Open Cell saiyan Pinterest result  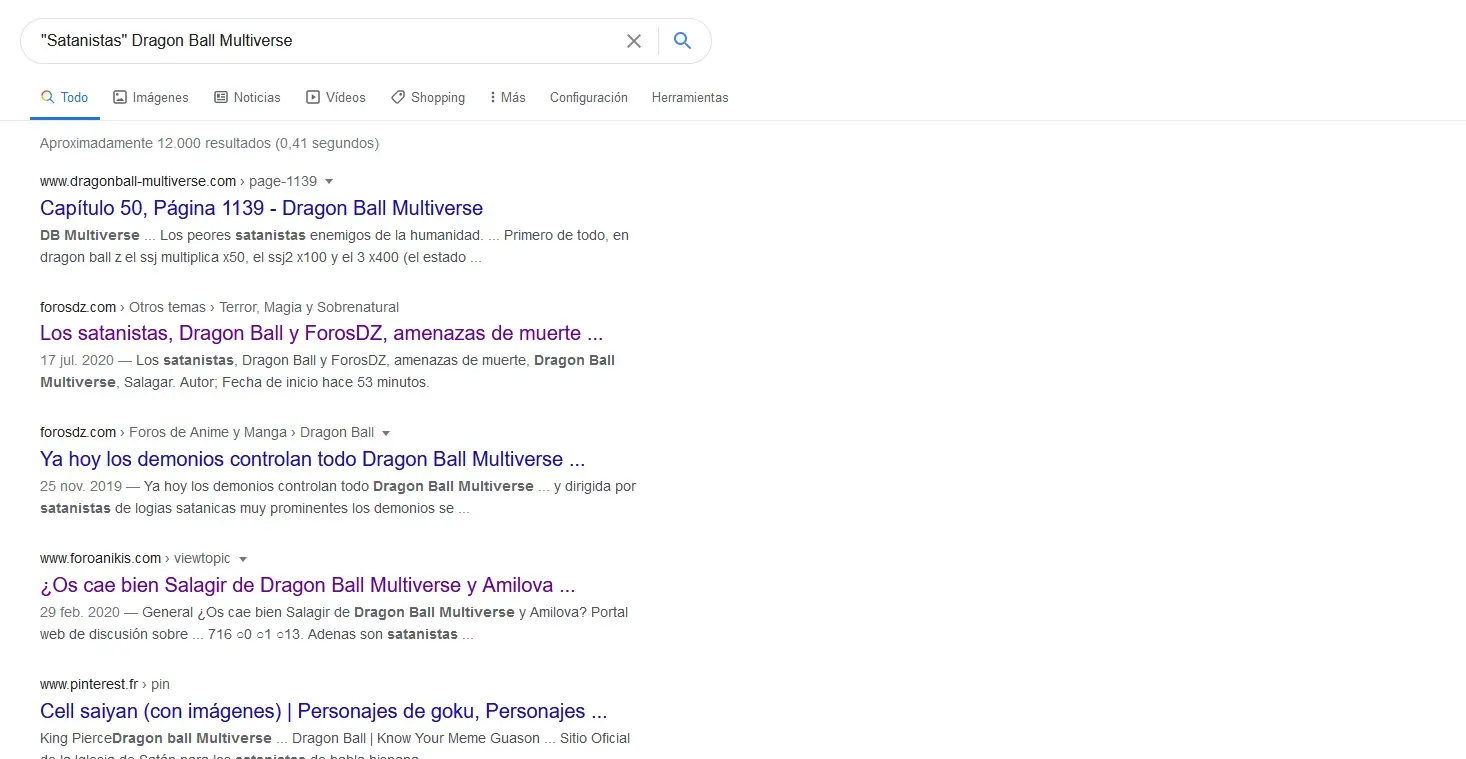pos(323,711)
